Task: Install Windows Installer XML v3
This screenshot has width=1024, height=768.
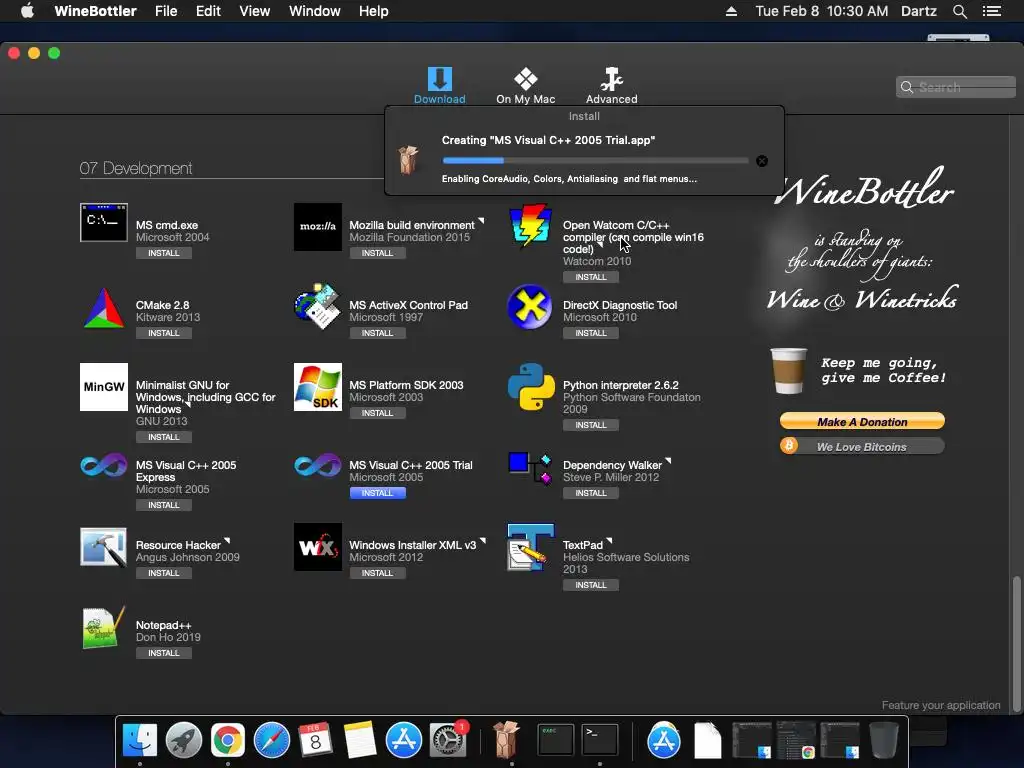Action: click(377, 573)
